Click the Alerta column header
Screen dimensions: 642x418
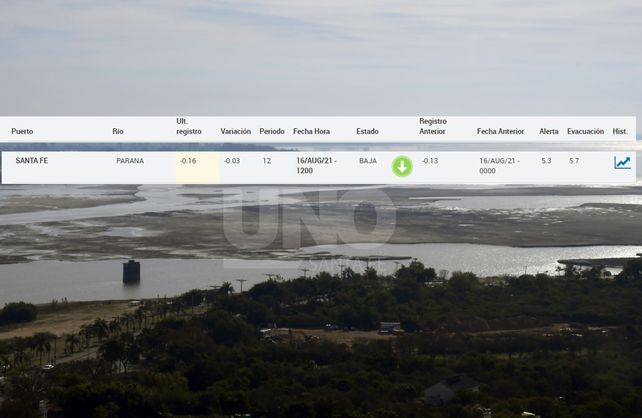(549, 131)
